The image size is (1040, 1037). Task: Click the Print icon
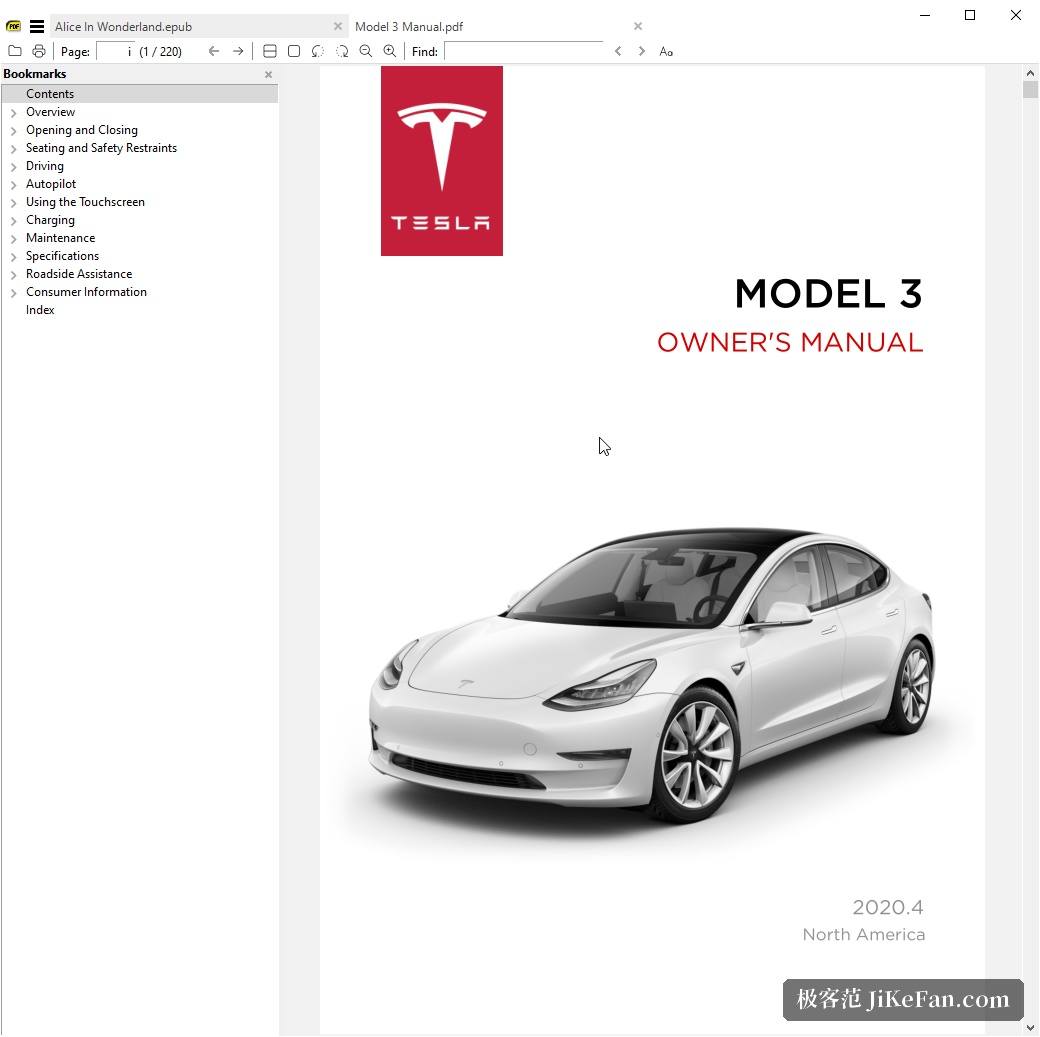click(x=39, y=51)
